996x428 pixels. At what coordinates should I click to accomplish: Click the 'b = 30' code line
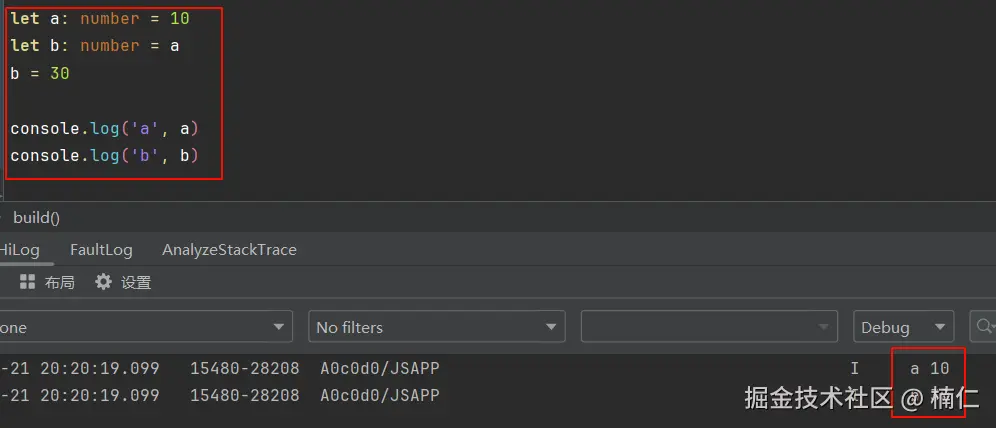pos(40,73)
